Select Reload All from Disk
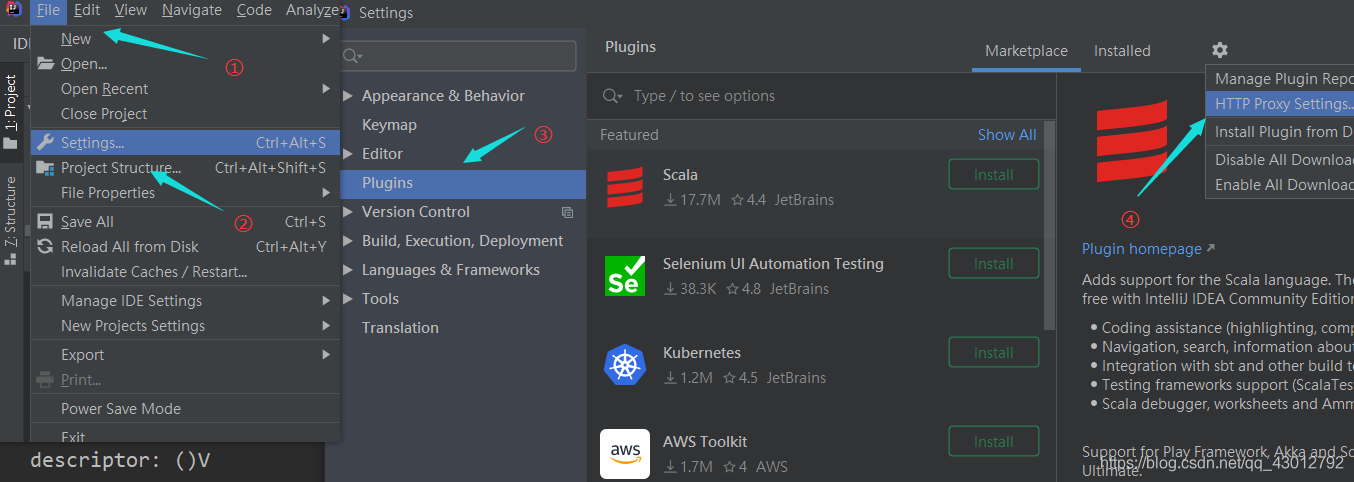This screenshot has height=482, width=1354. 185,247
